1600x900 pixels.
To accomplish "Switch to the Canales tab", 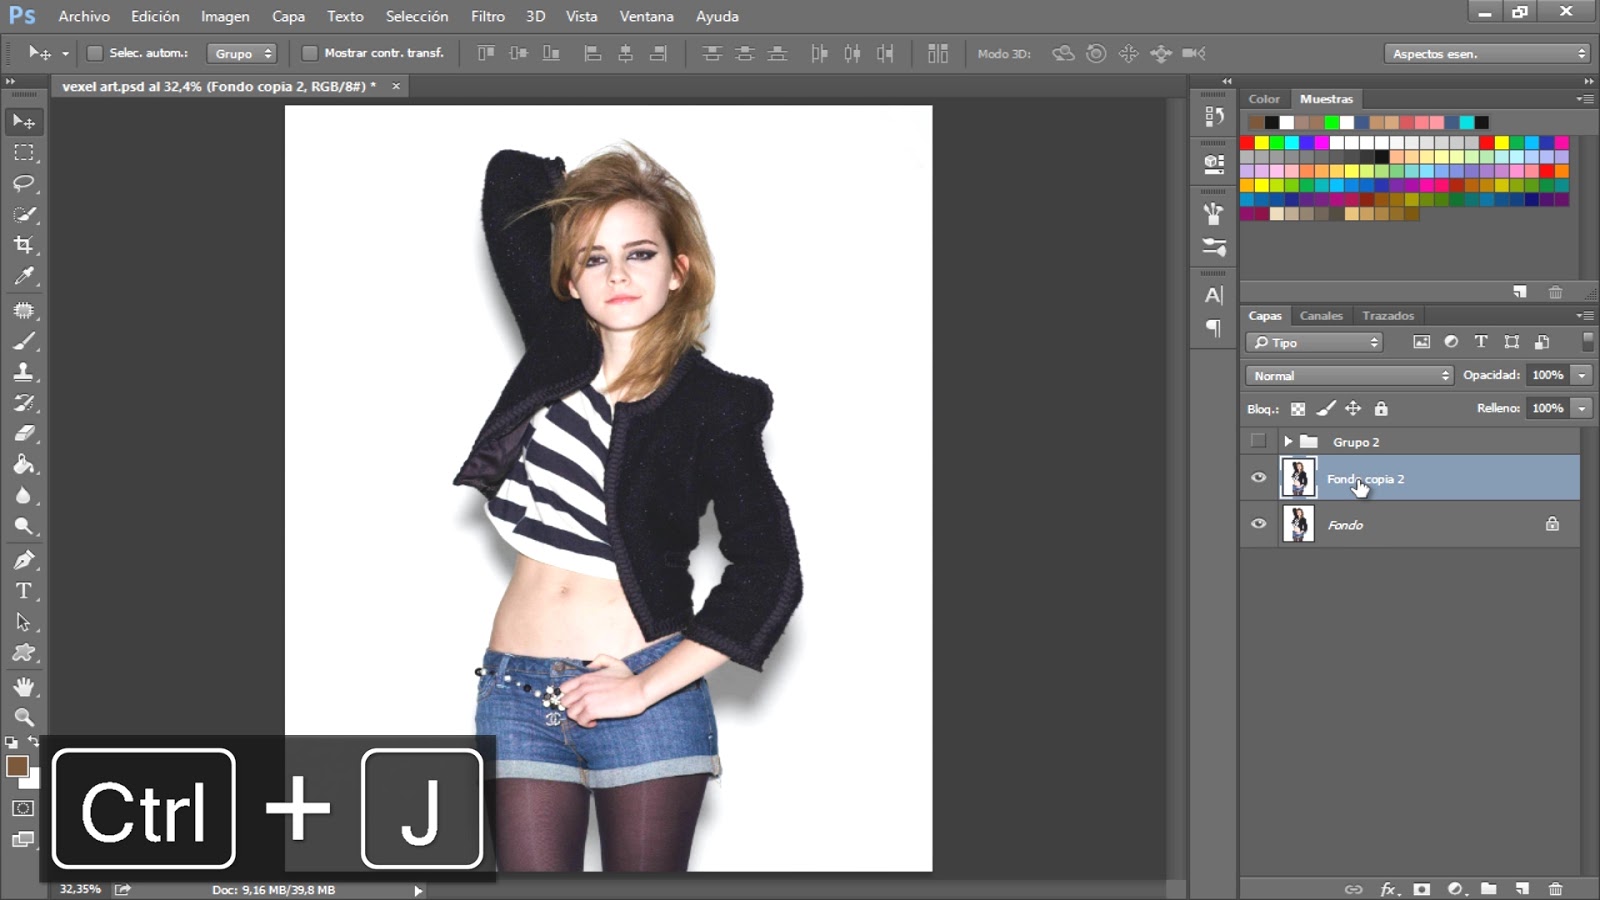I will (1320, 315).
